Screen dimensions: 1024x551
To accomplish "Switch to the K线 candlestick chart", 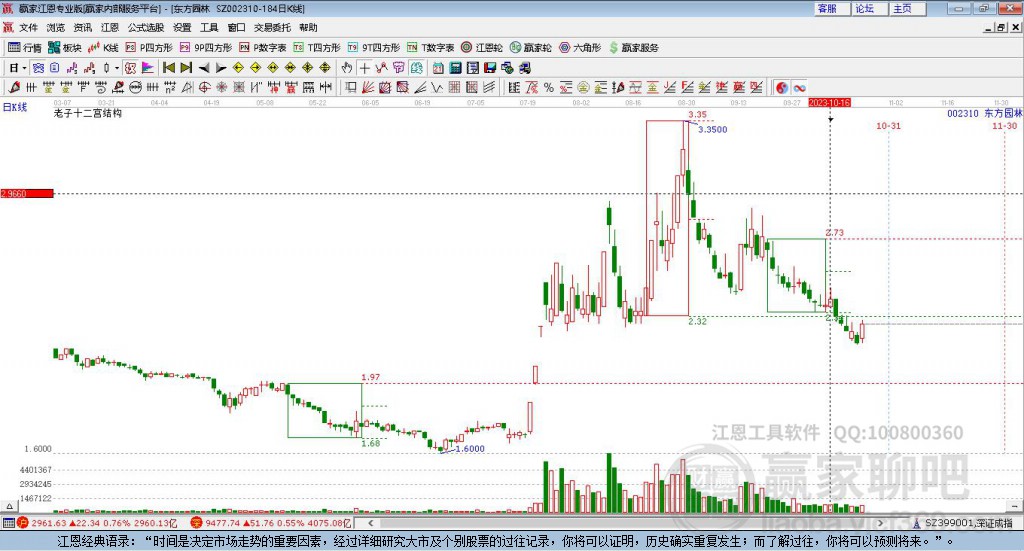I will click(103, 48).
